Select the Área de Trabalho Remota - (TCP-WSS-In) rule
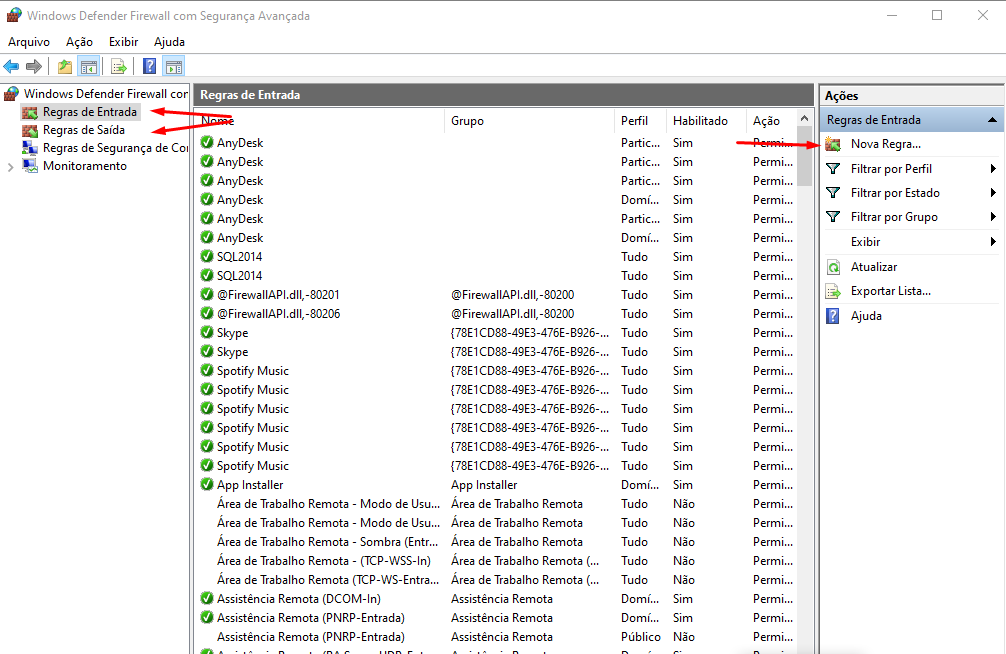This screenshot has height=654, width=1006. 324,561
